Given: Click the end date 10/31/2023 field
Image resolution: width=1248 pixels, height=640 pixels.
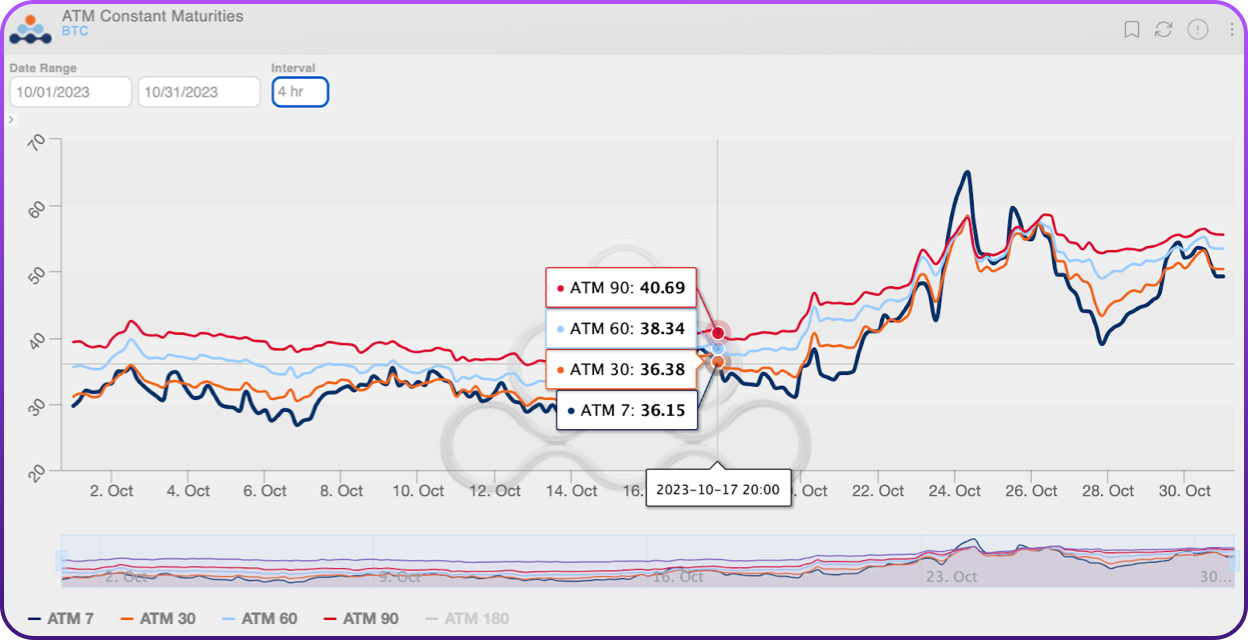Looking at the screenshot, I should pos(198,92).
